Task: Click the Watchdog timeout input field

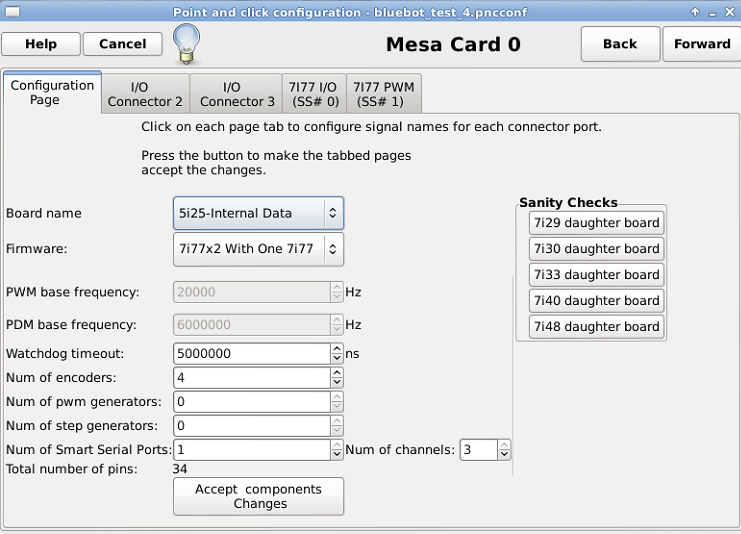Action: click(x=251, y=353)
